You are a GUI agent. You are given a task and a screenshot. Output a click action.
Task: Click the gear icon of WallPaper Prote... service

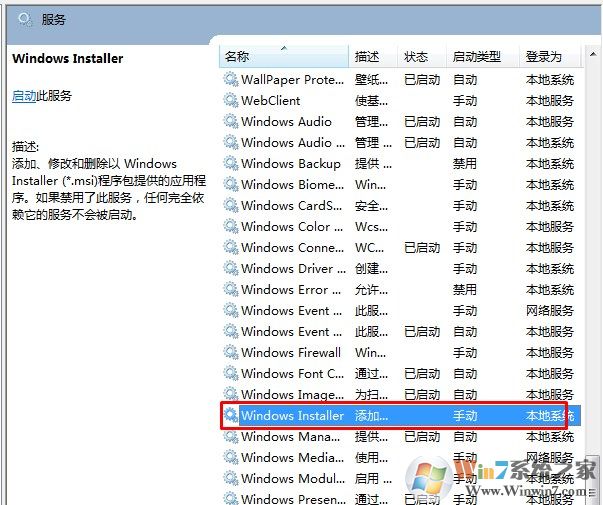point(231,79)
